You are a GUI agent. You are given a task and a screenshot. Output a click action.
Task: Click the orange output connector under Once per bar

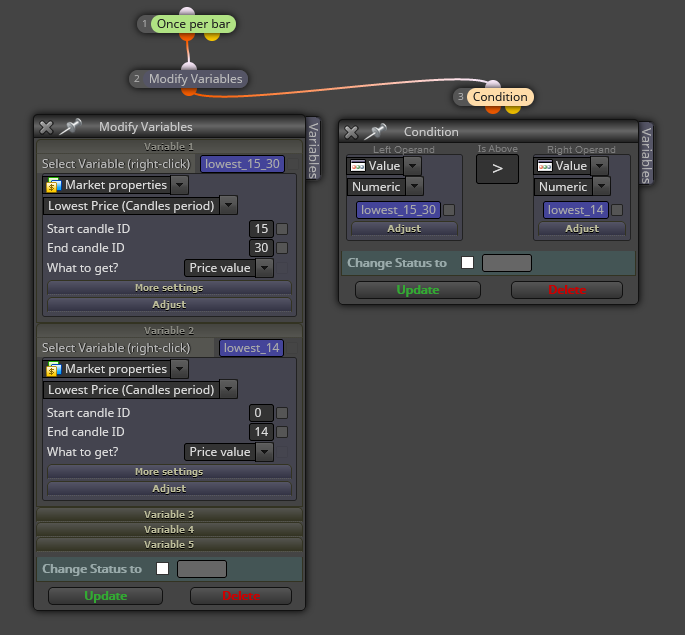[187, 36]
